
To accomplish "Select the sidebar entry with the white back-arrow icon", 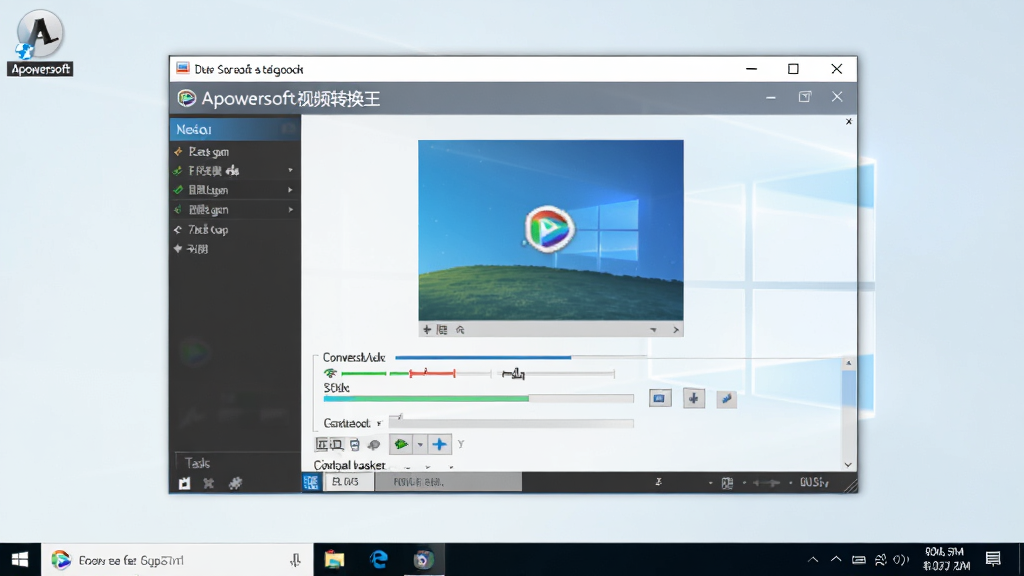I will (x=235, y=230).
